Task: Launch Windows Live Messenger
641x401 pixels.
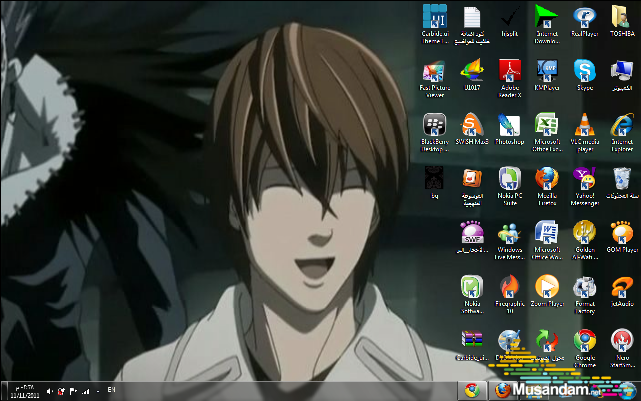Action: [x=510, y=241]
